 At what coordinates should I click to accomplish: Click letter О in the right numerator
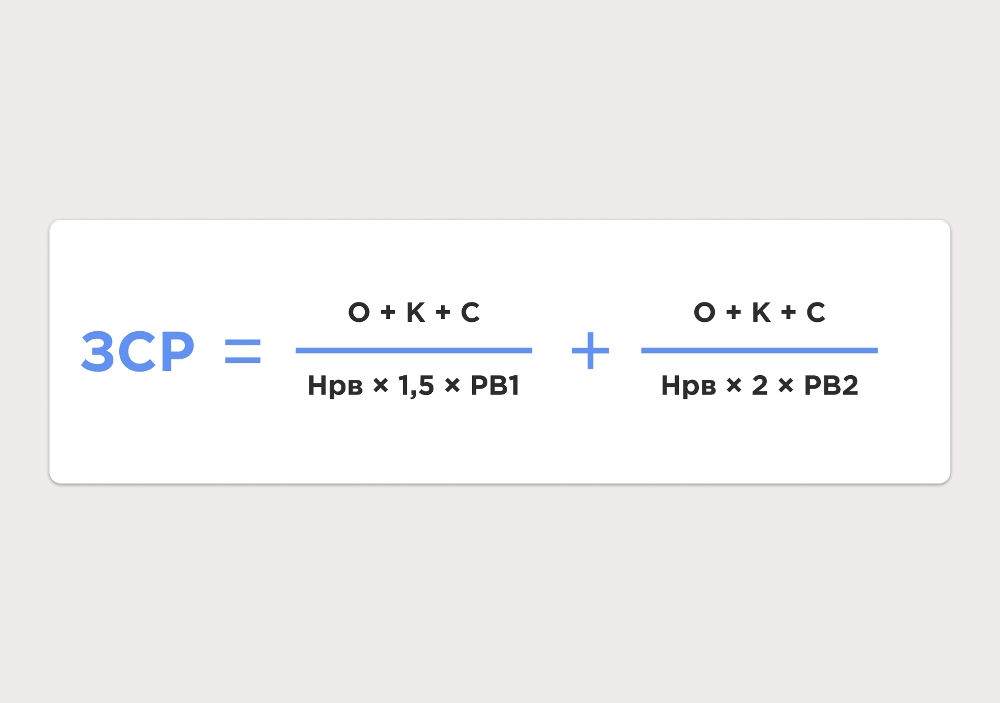coord(705,313)
